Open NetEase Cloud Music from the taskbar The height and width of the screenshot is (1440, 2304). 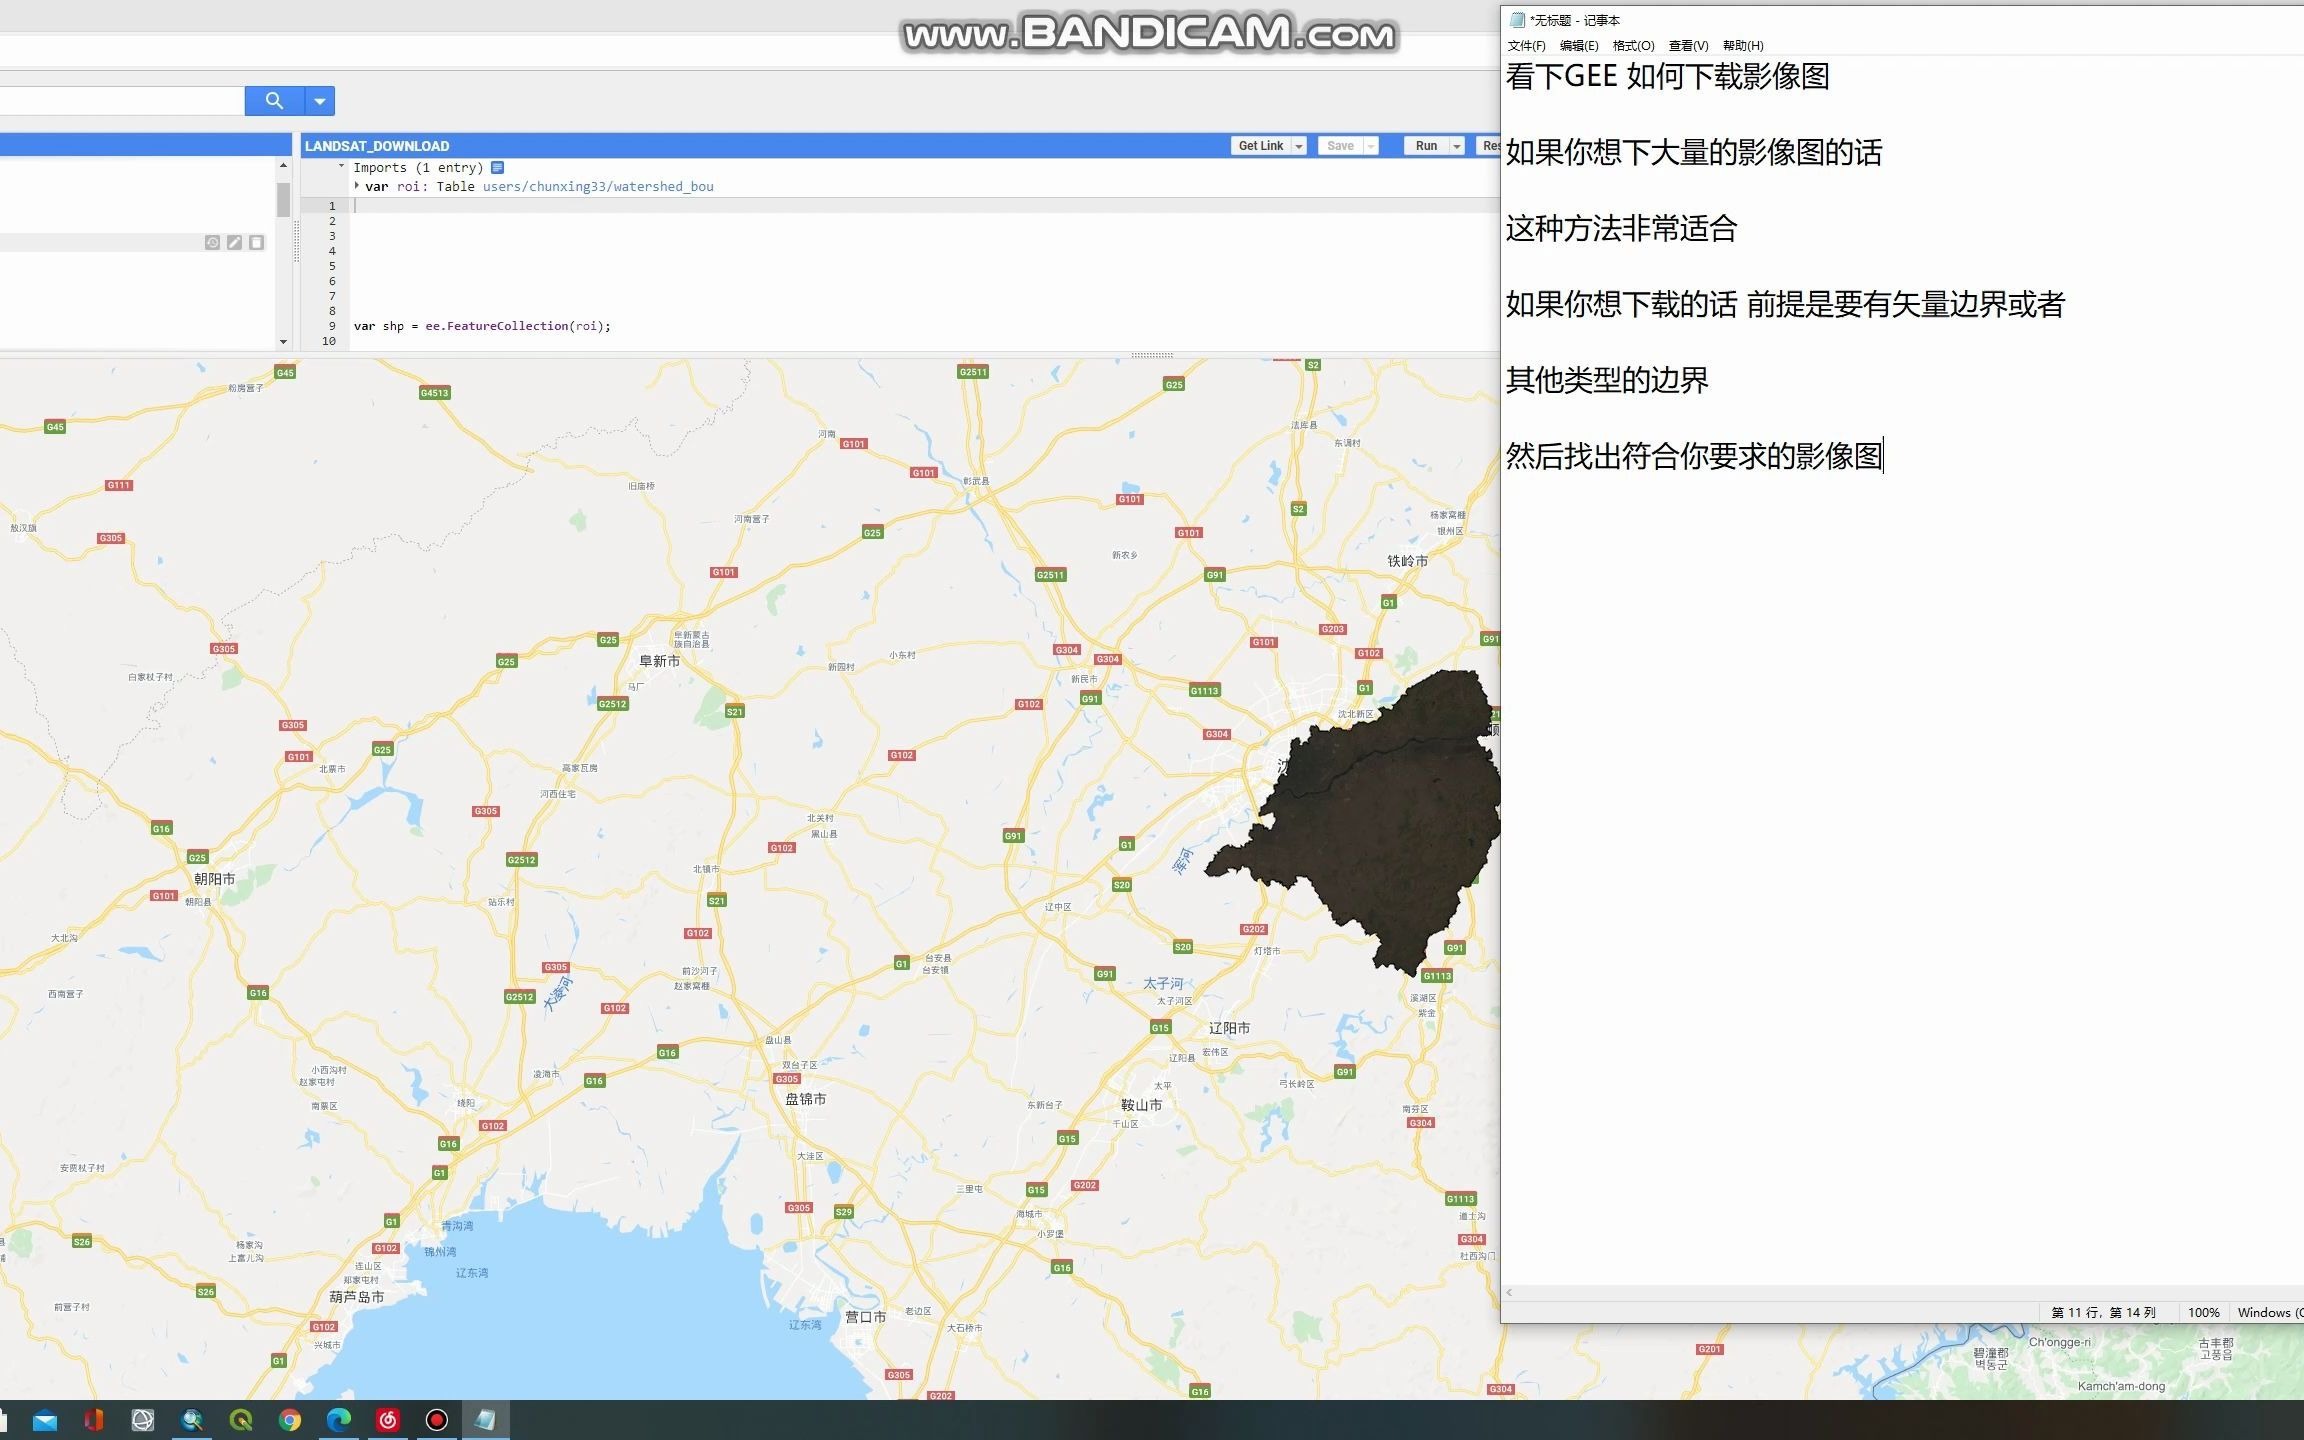tap(388, 1420)
